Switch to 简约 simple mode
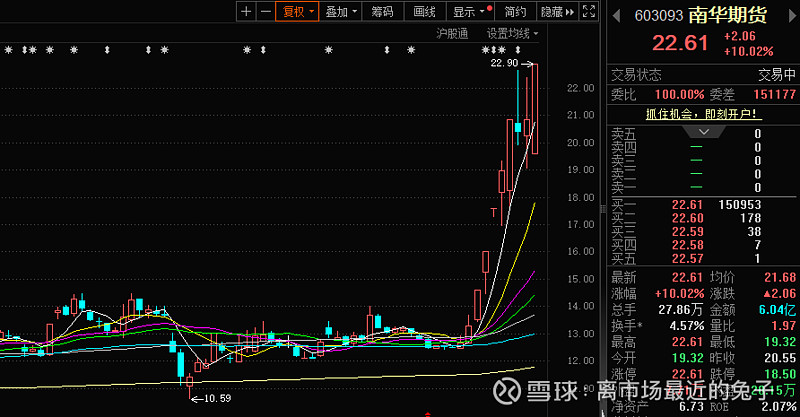 point(515,11)
